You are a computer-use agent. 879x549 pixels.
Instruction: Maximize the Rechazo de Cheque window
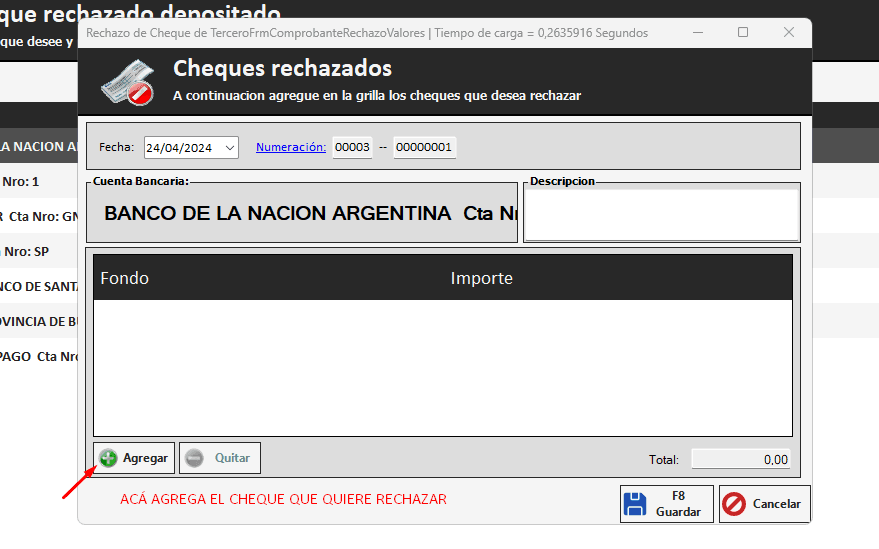743,32
